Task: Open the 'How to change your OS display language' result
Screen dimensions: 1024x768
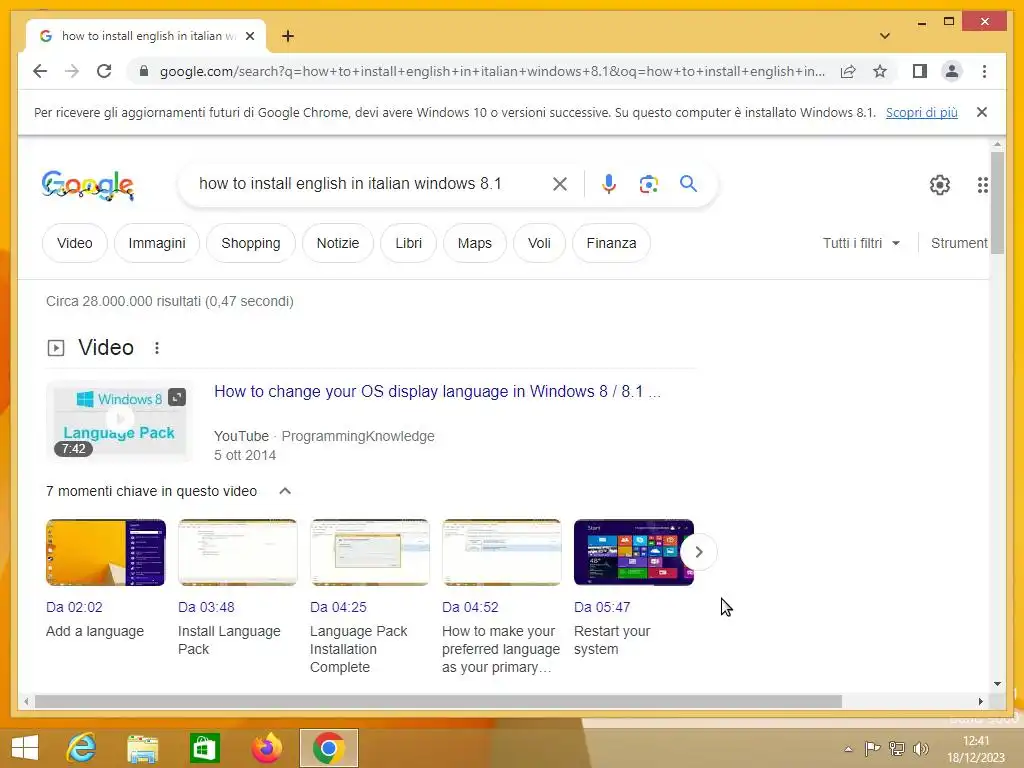Action: (x=437, y=391)
